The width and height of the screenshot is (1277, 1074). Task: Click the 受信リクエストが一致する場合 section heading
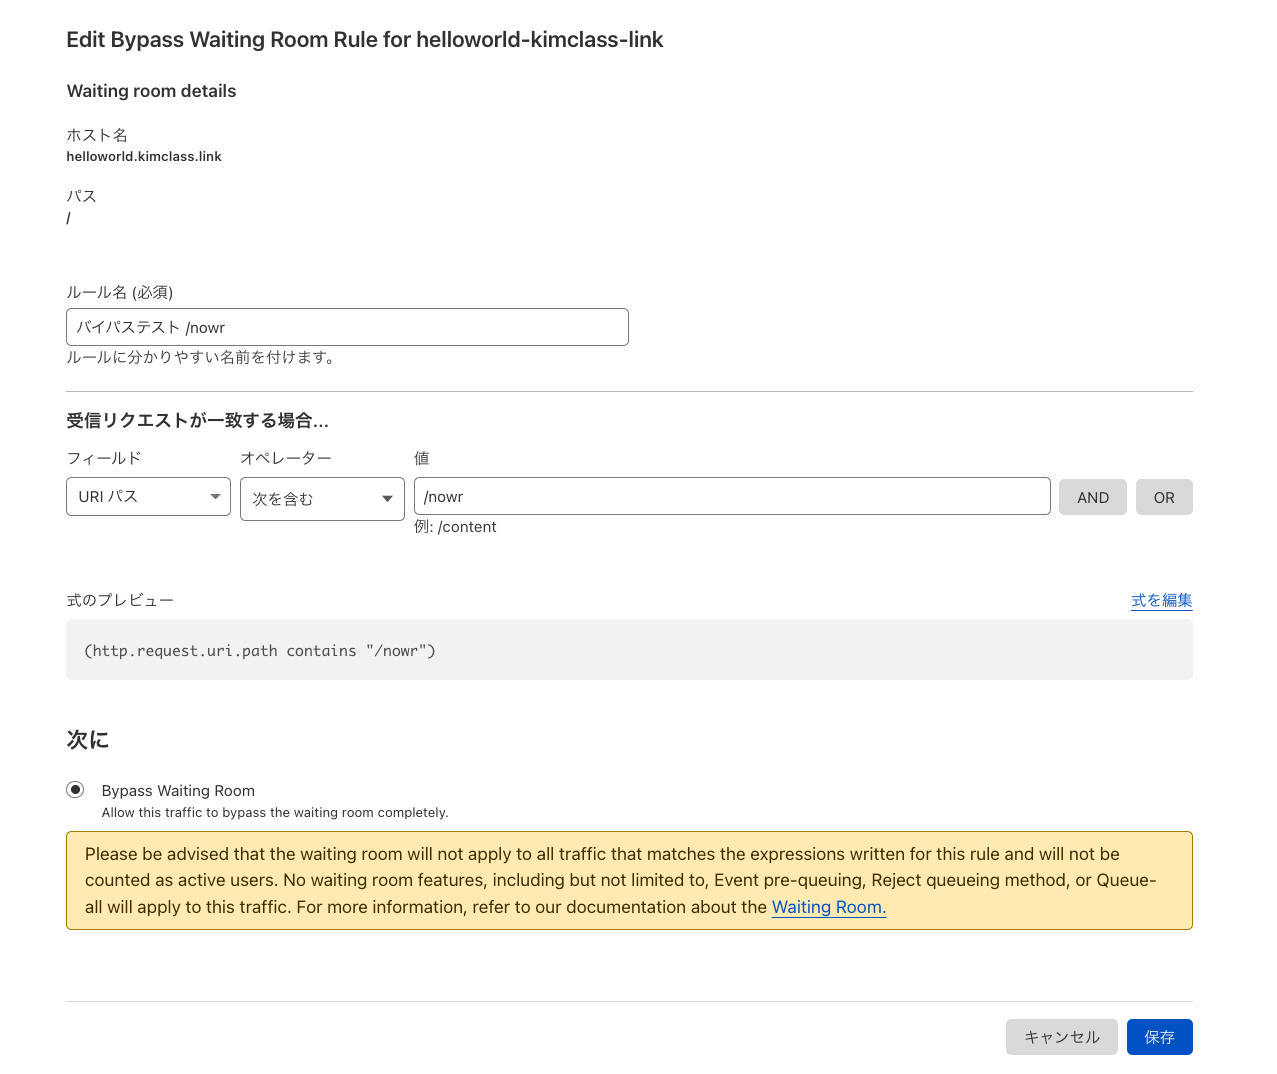click(x=197, y=420)
